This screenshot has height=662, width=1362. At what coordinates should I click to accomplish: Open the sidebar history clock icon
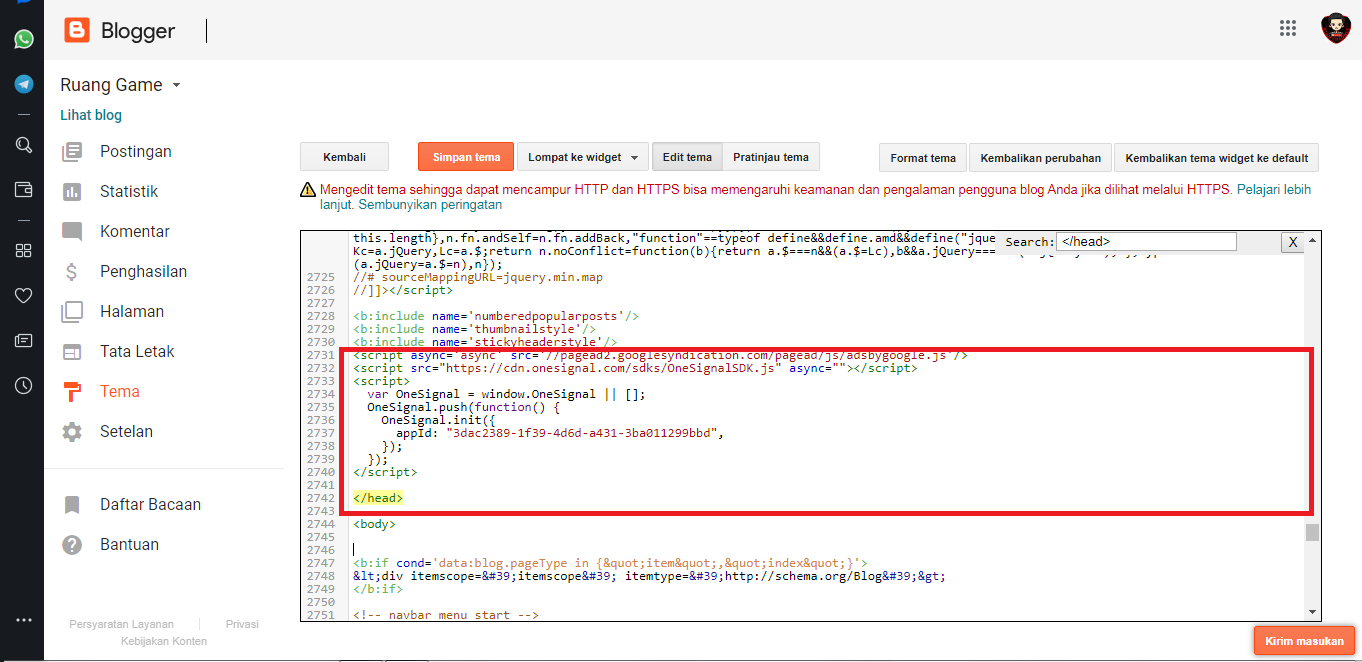click(x=23, y=385)
